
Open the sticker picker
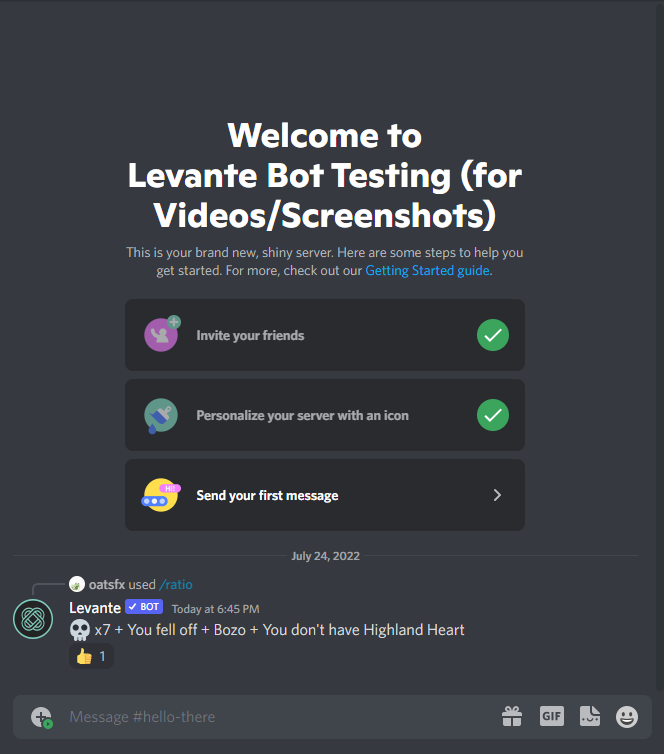pos(589,716)
